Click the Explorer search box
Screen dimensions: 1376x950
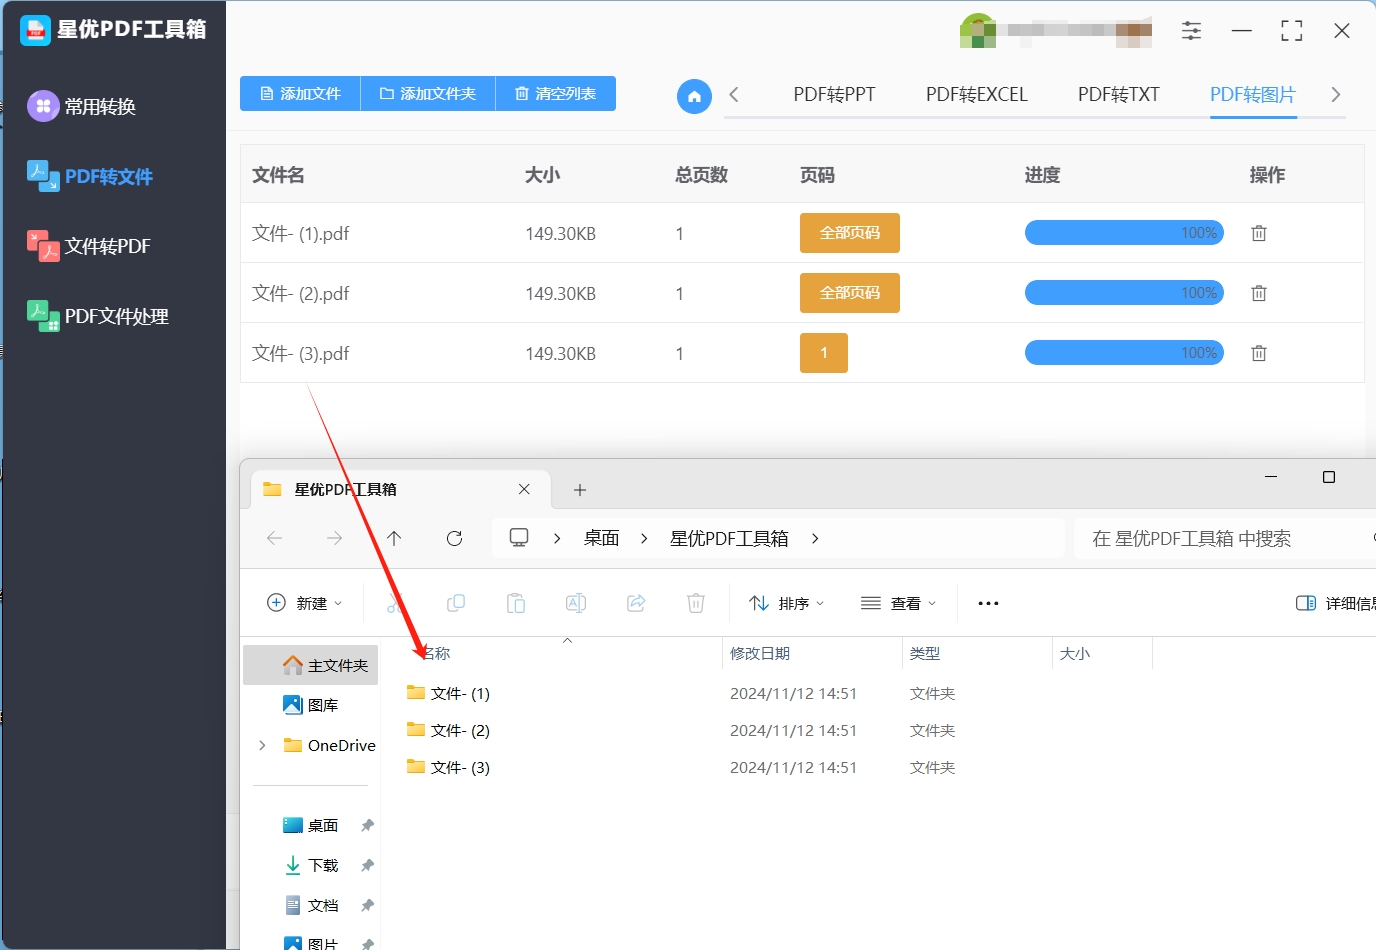click(1225, 538)
